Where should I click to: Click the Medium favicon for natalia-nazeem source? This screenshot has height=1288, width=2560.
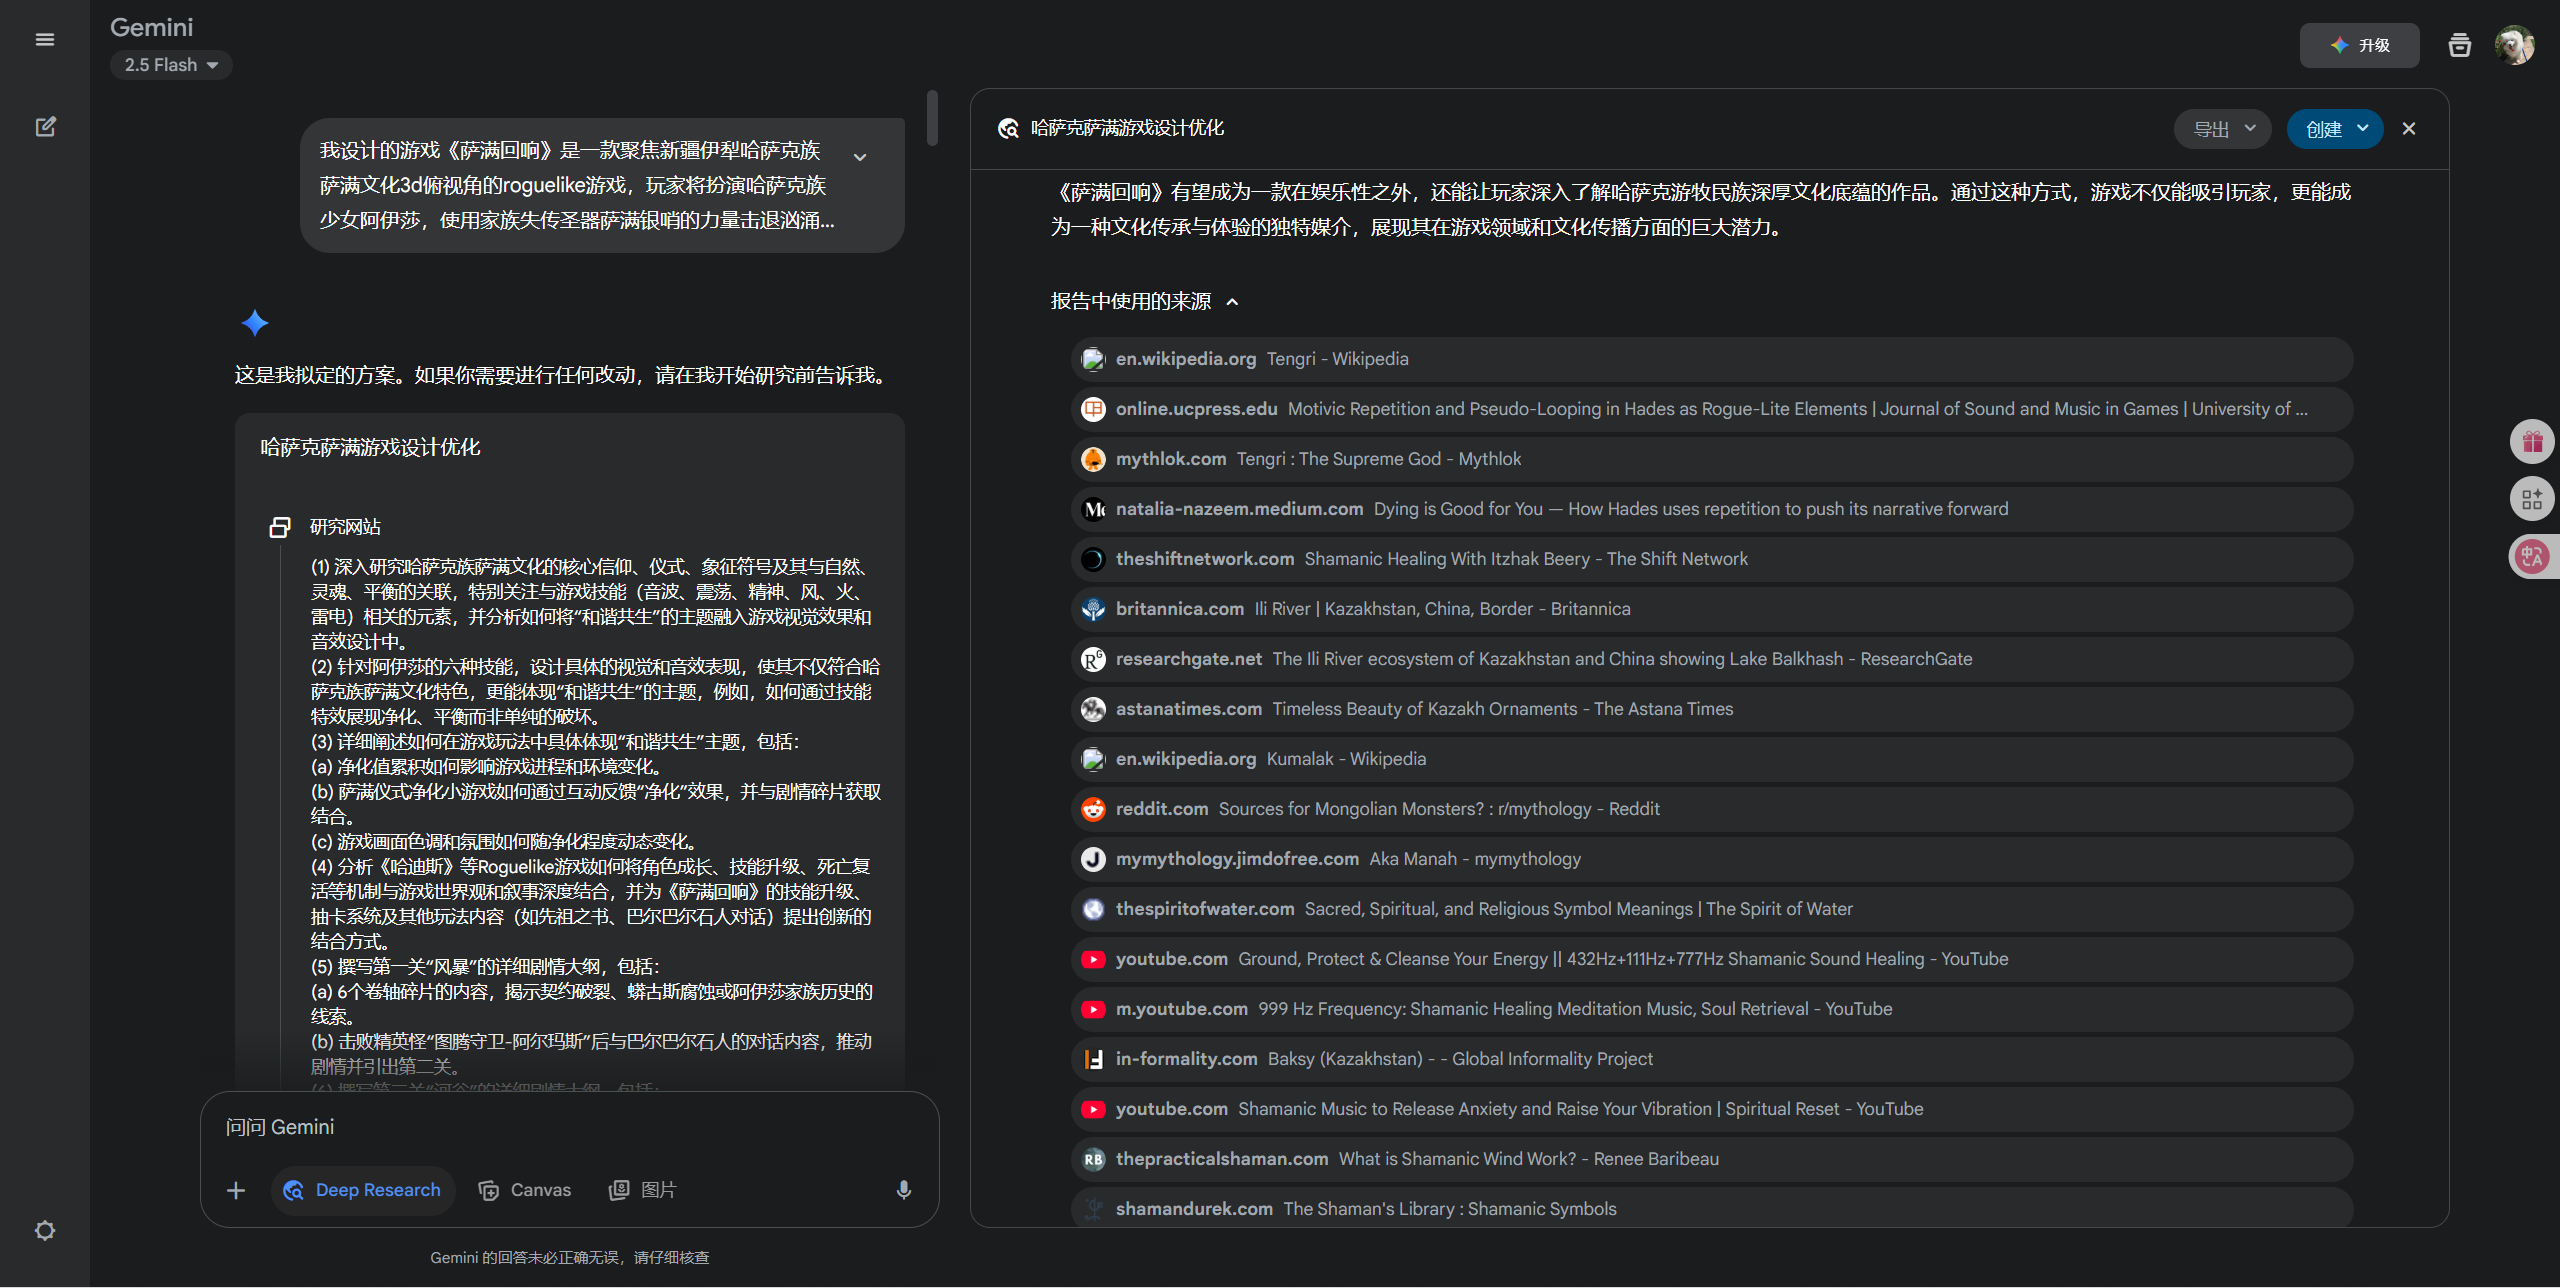[x=1093, y=509]
